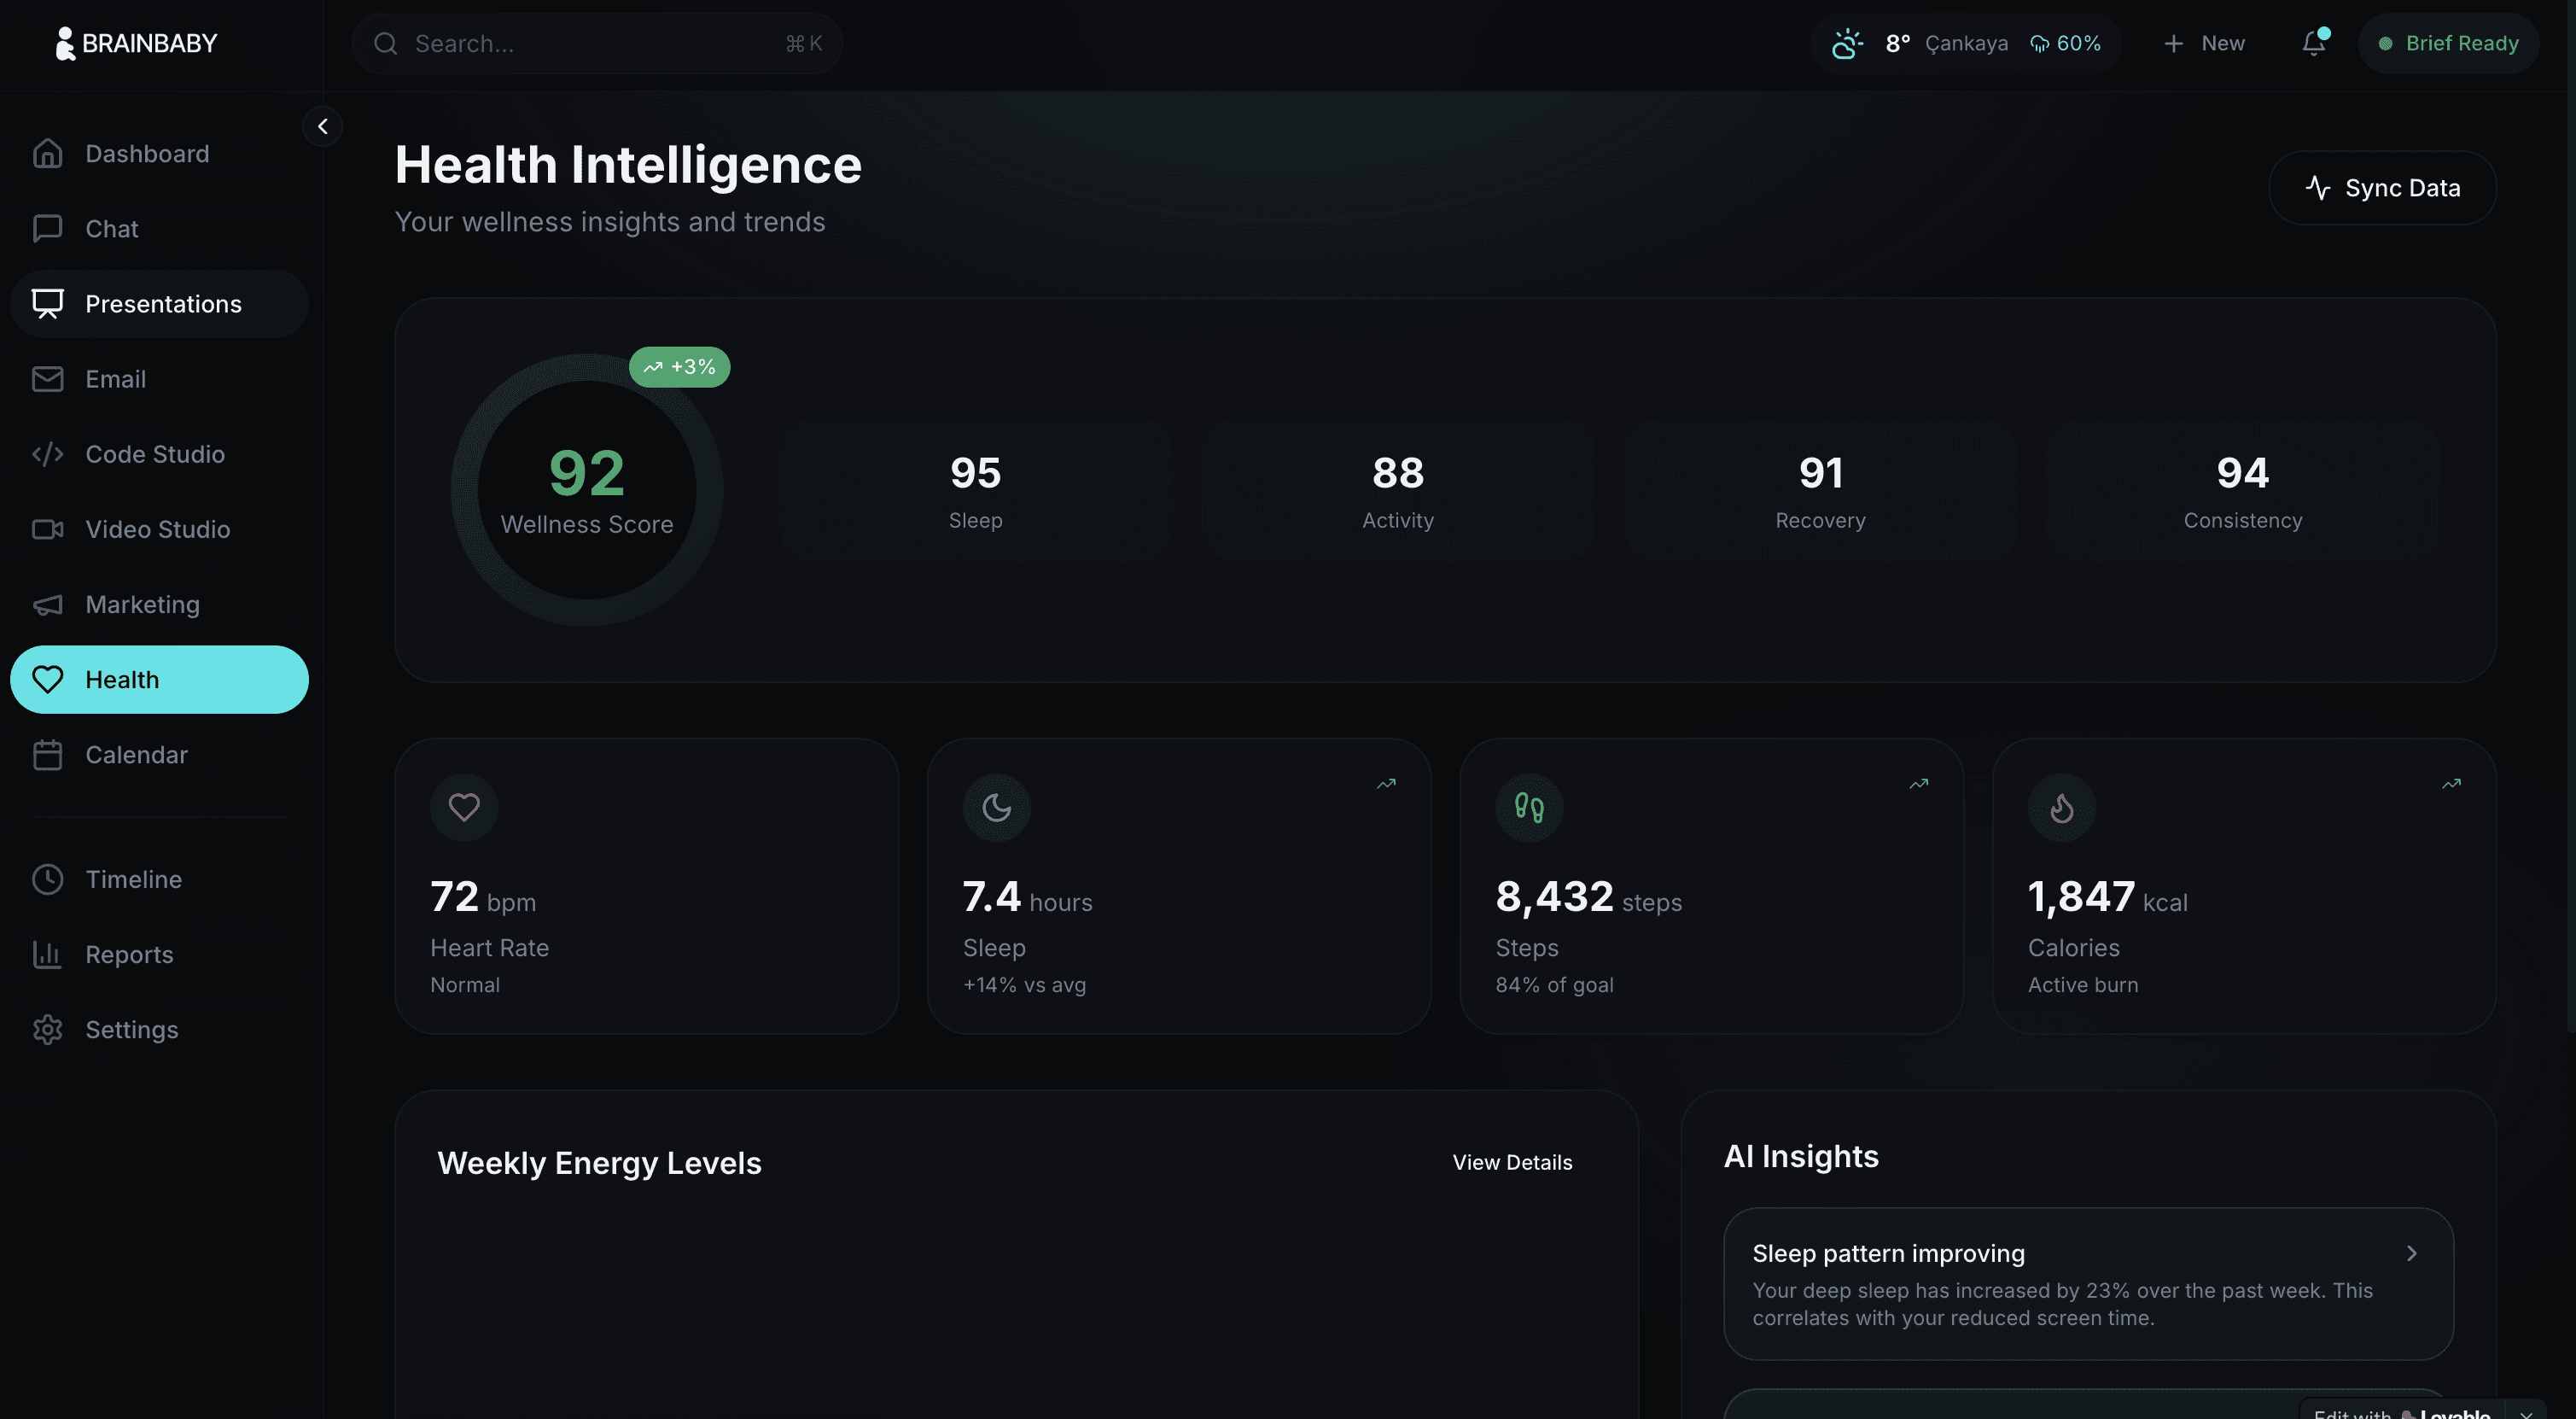
Task: Open the Code Studio section
Action: pos(155,454)
